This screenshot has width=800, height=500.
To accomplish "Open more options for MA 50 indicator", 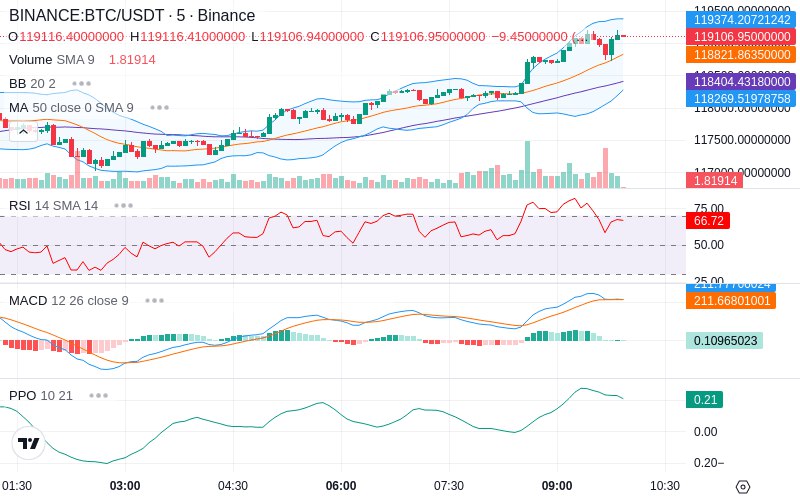I will [160, 108].
